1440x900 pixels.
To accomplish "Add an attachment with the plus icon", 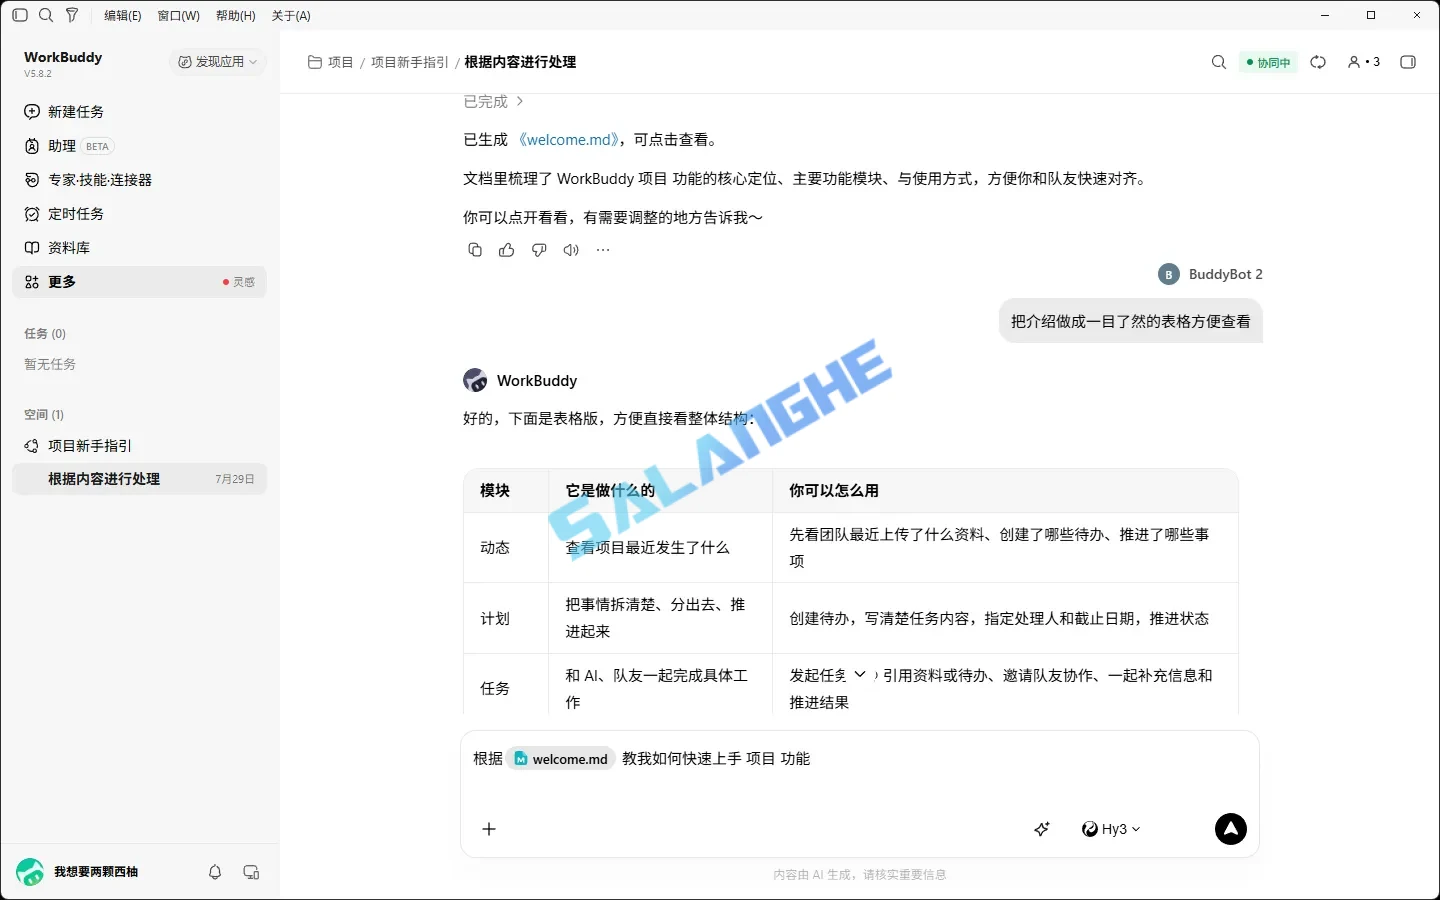I will pyautogui.click(x=489, y=829).
